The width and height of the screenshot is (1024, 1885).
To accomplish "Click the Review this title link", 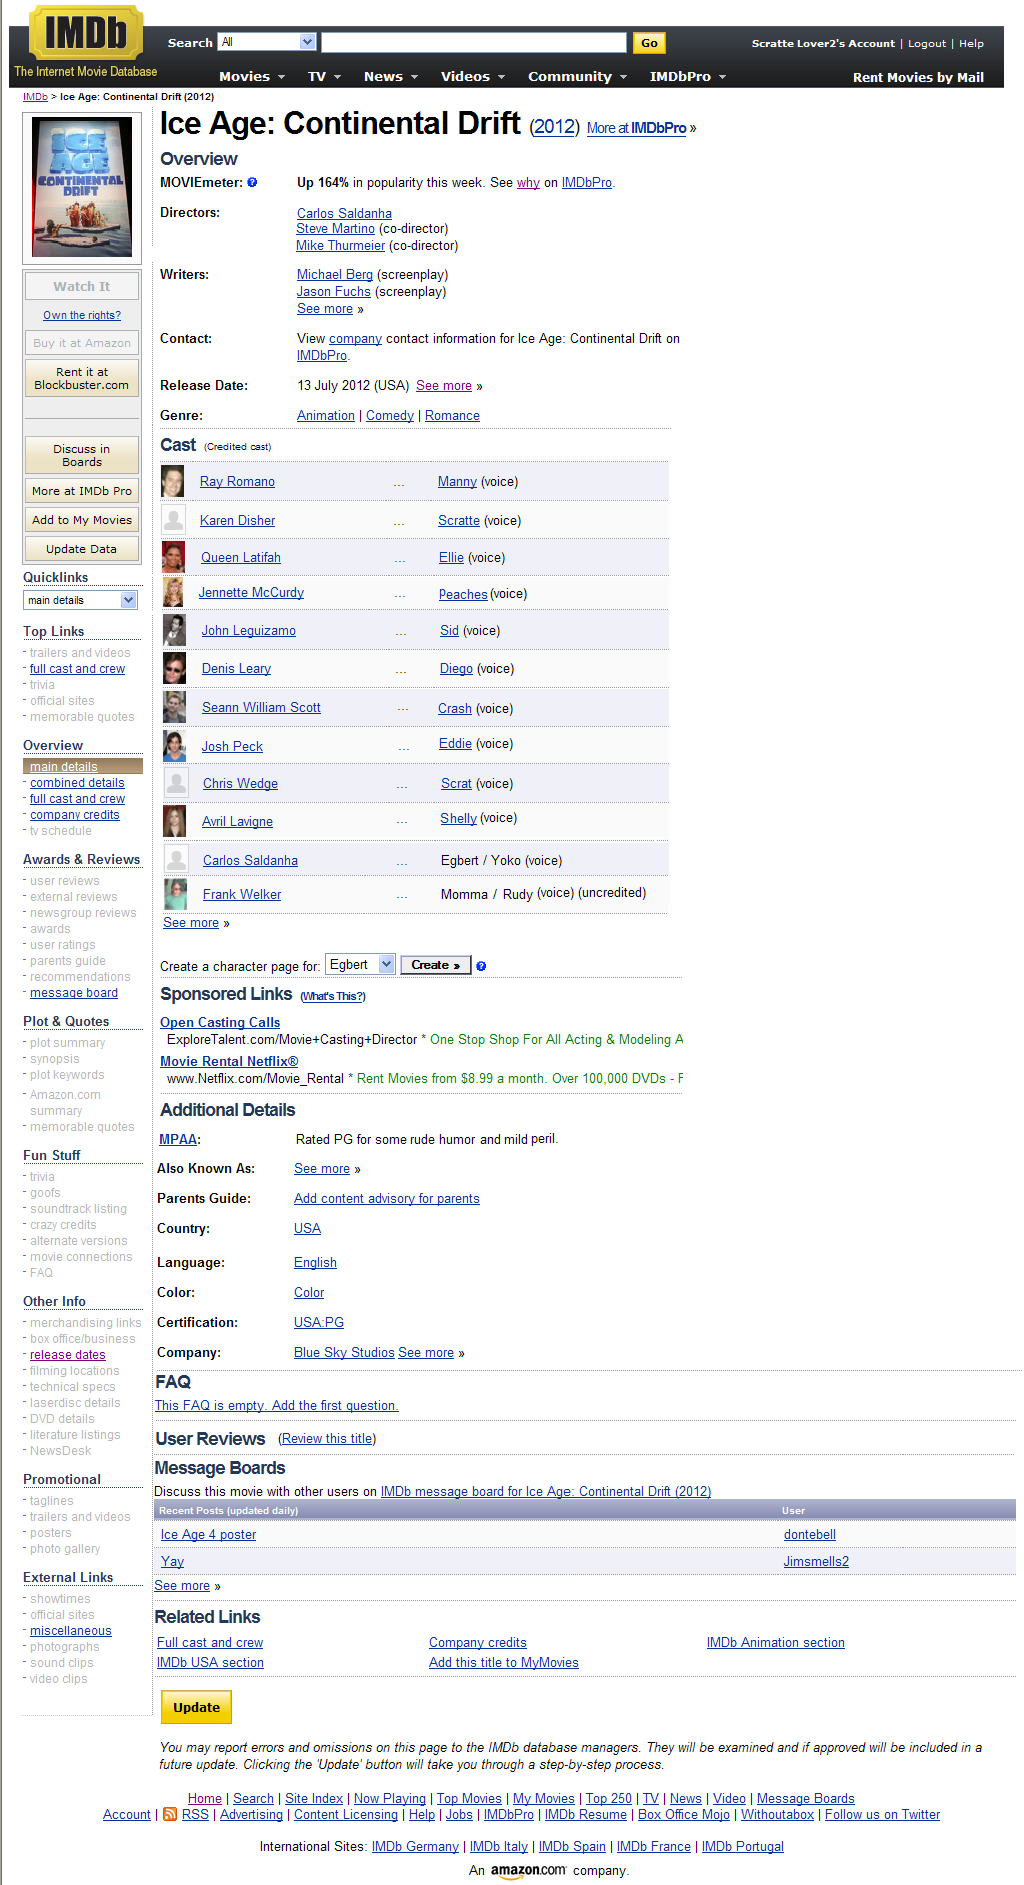I will (x=327, y=1439).
